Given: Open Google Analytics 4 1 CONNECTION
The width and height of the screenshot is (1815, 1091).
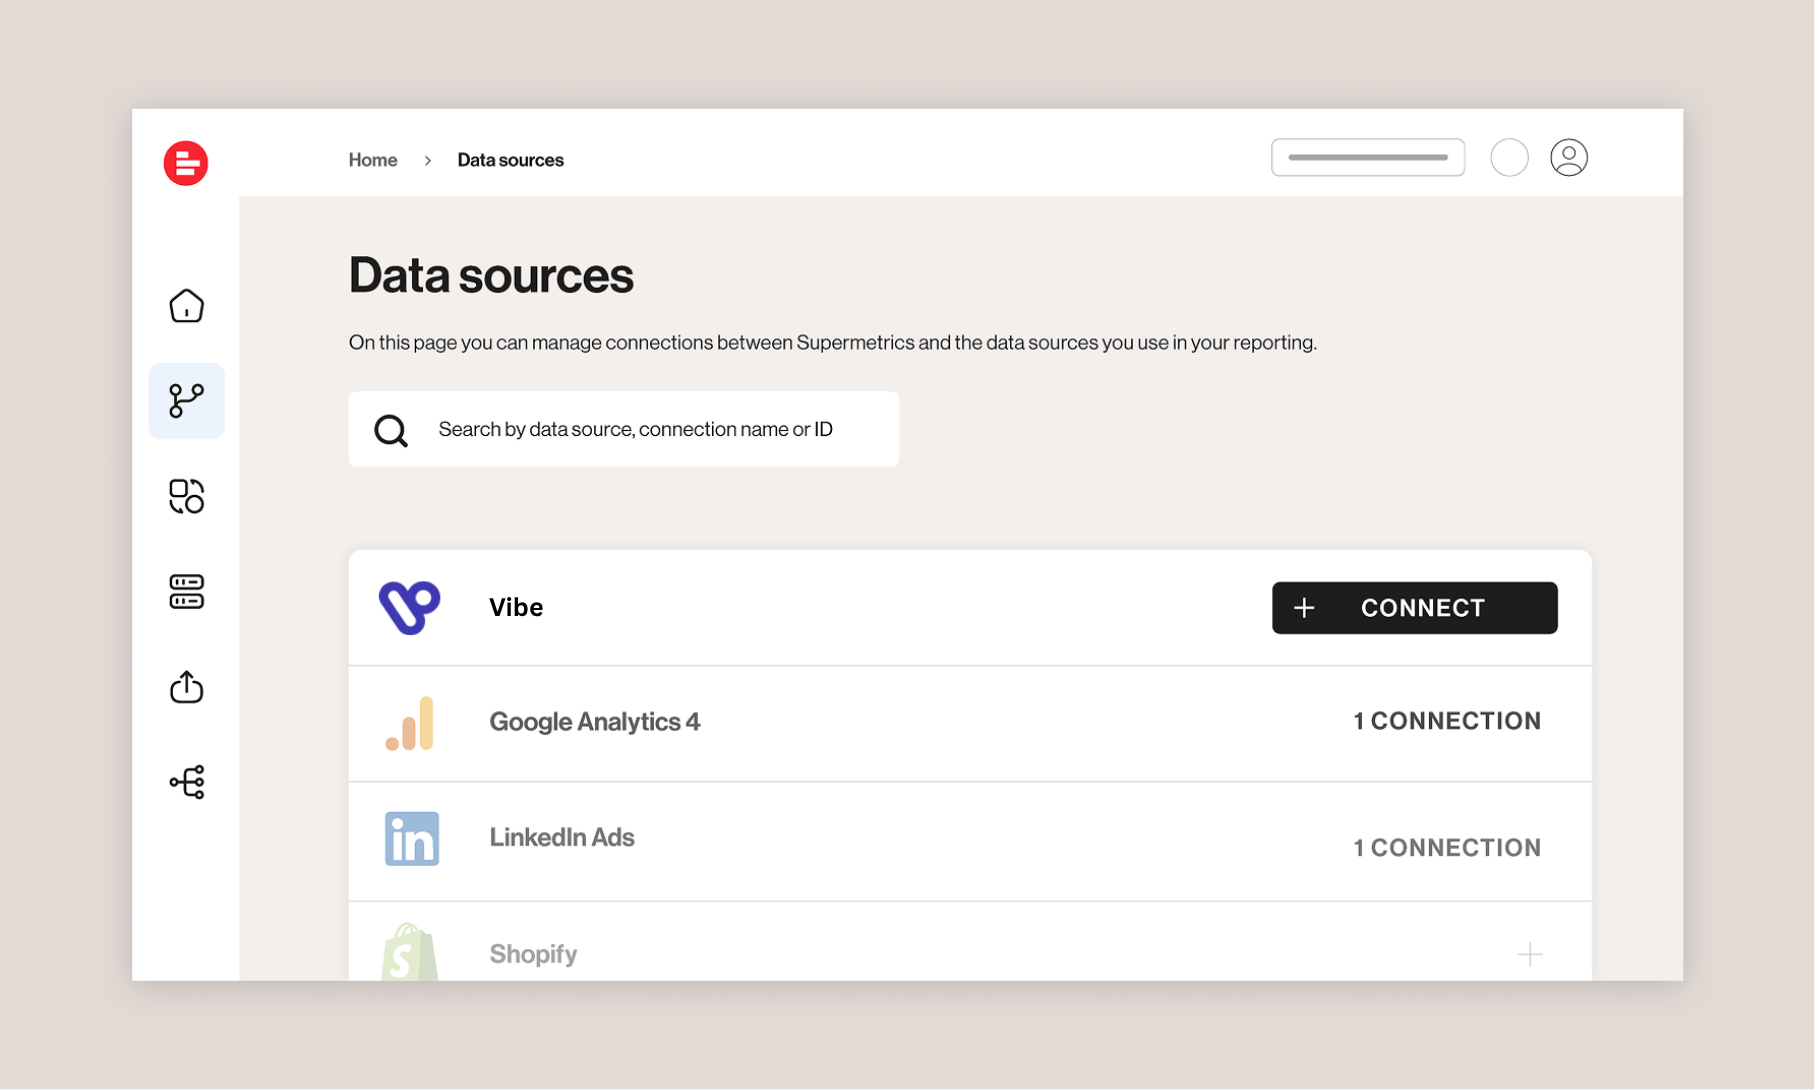Looking at the screenshot, I should [1447, 721].
